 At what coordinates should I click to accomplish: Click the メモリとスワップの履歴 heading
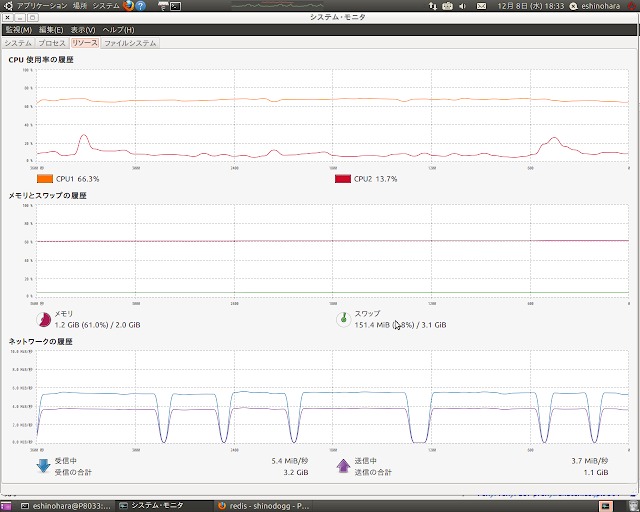point(47,196)
